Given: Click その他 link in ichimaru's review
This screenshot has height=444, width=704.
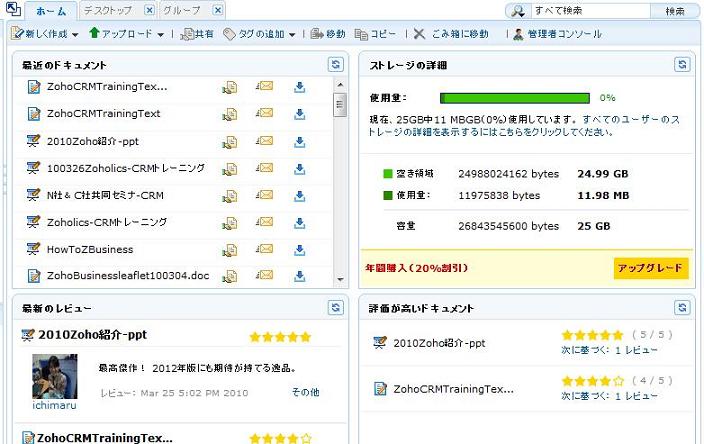Looking at the screenshot, I should pyautogui.click(x=305, y=392).
